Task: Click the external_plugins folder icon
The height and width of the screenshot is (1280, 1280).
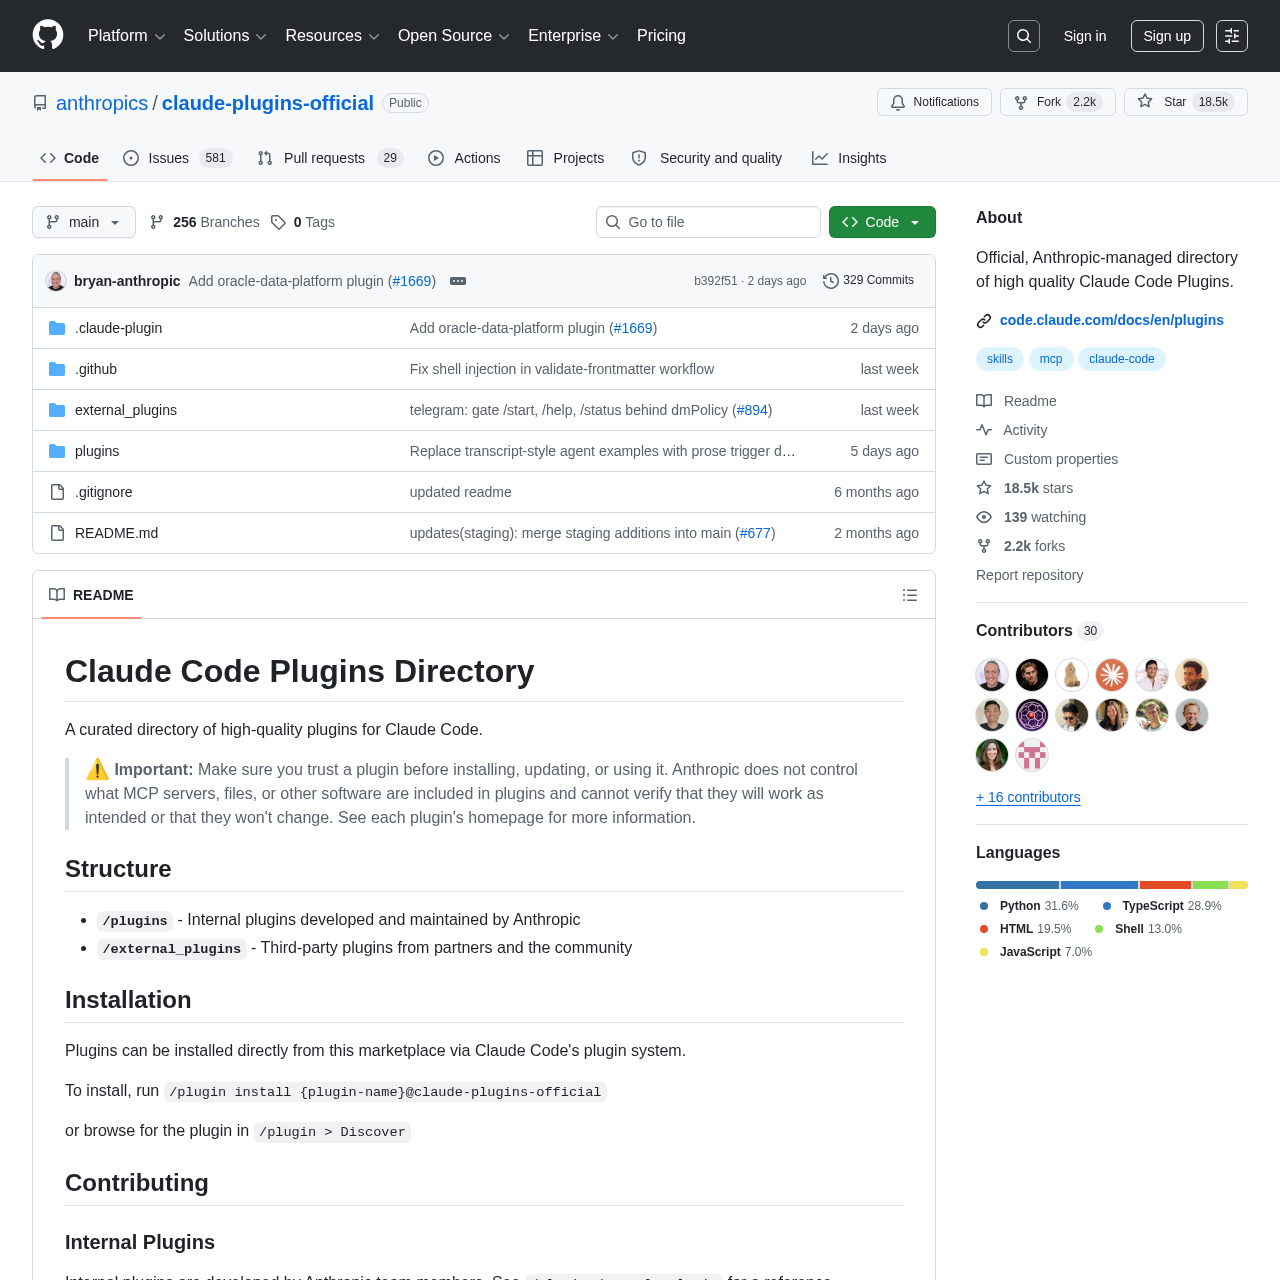Action: point(57,410)
